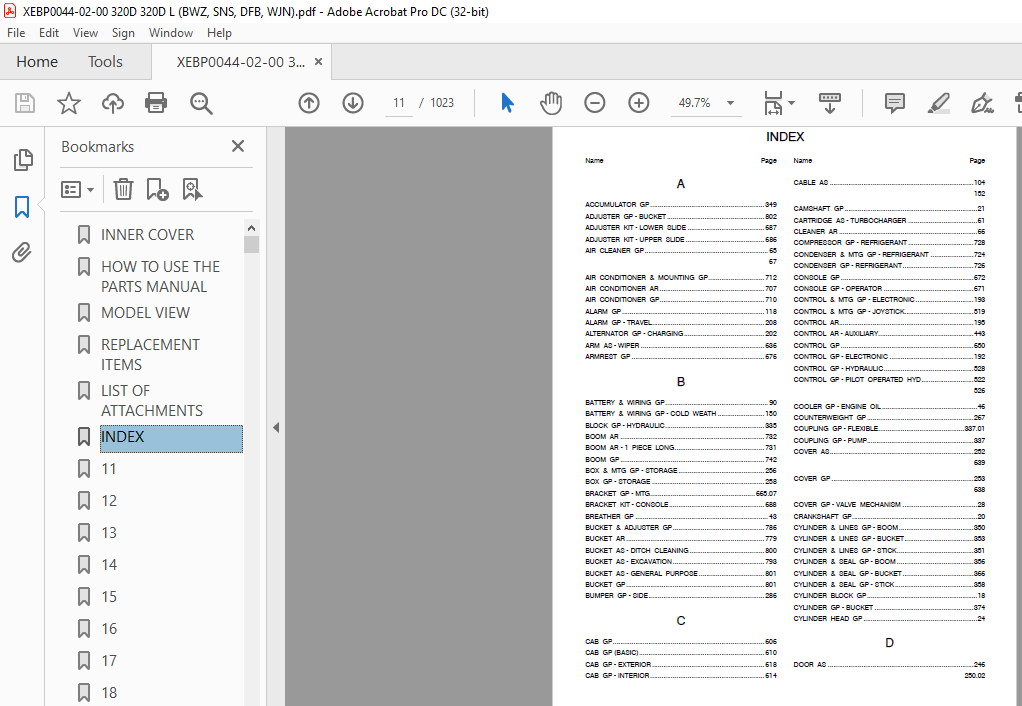Viewport: 1022px width, 706px height.
Task: Go to previous page arrow
Action: tap(309, 103)
